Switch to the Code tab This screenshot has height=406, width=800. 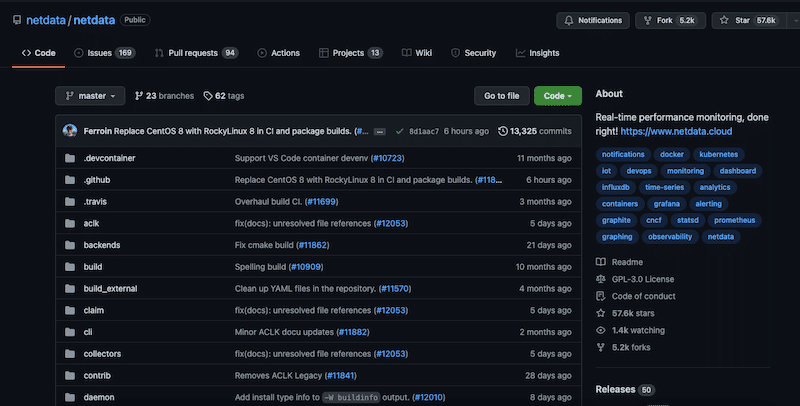(x=38, y=53)
